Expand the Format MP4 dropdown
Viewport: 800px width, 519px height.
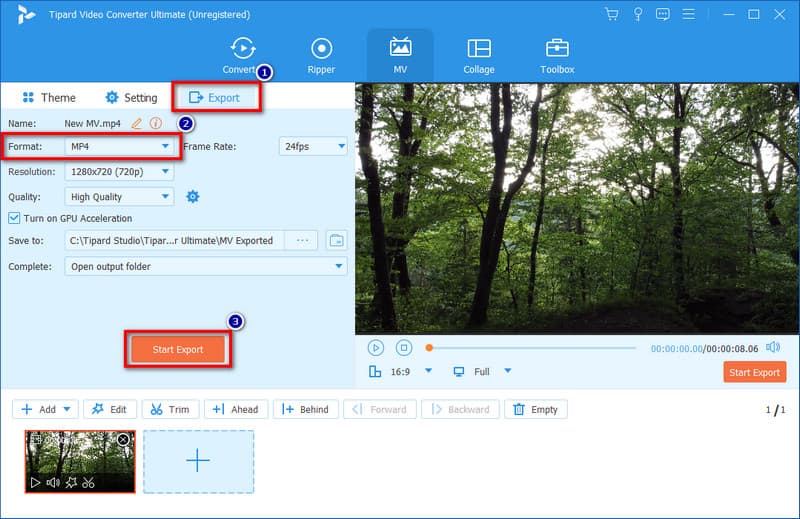point(119,146)
